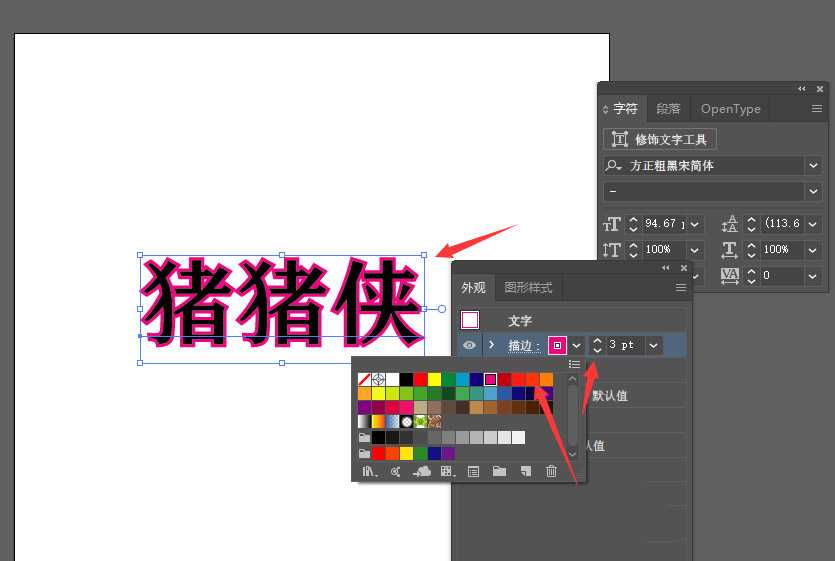Image resolution: width=835 pixels, height=561 pixels.
Task: Switch to the 图形样式 tab
Action: click(528, 288)
